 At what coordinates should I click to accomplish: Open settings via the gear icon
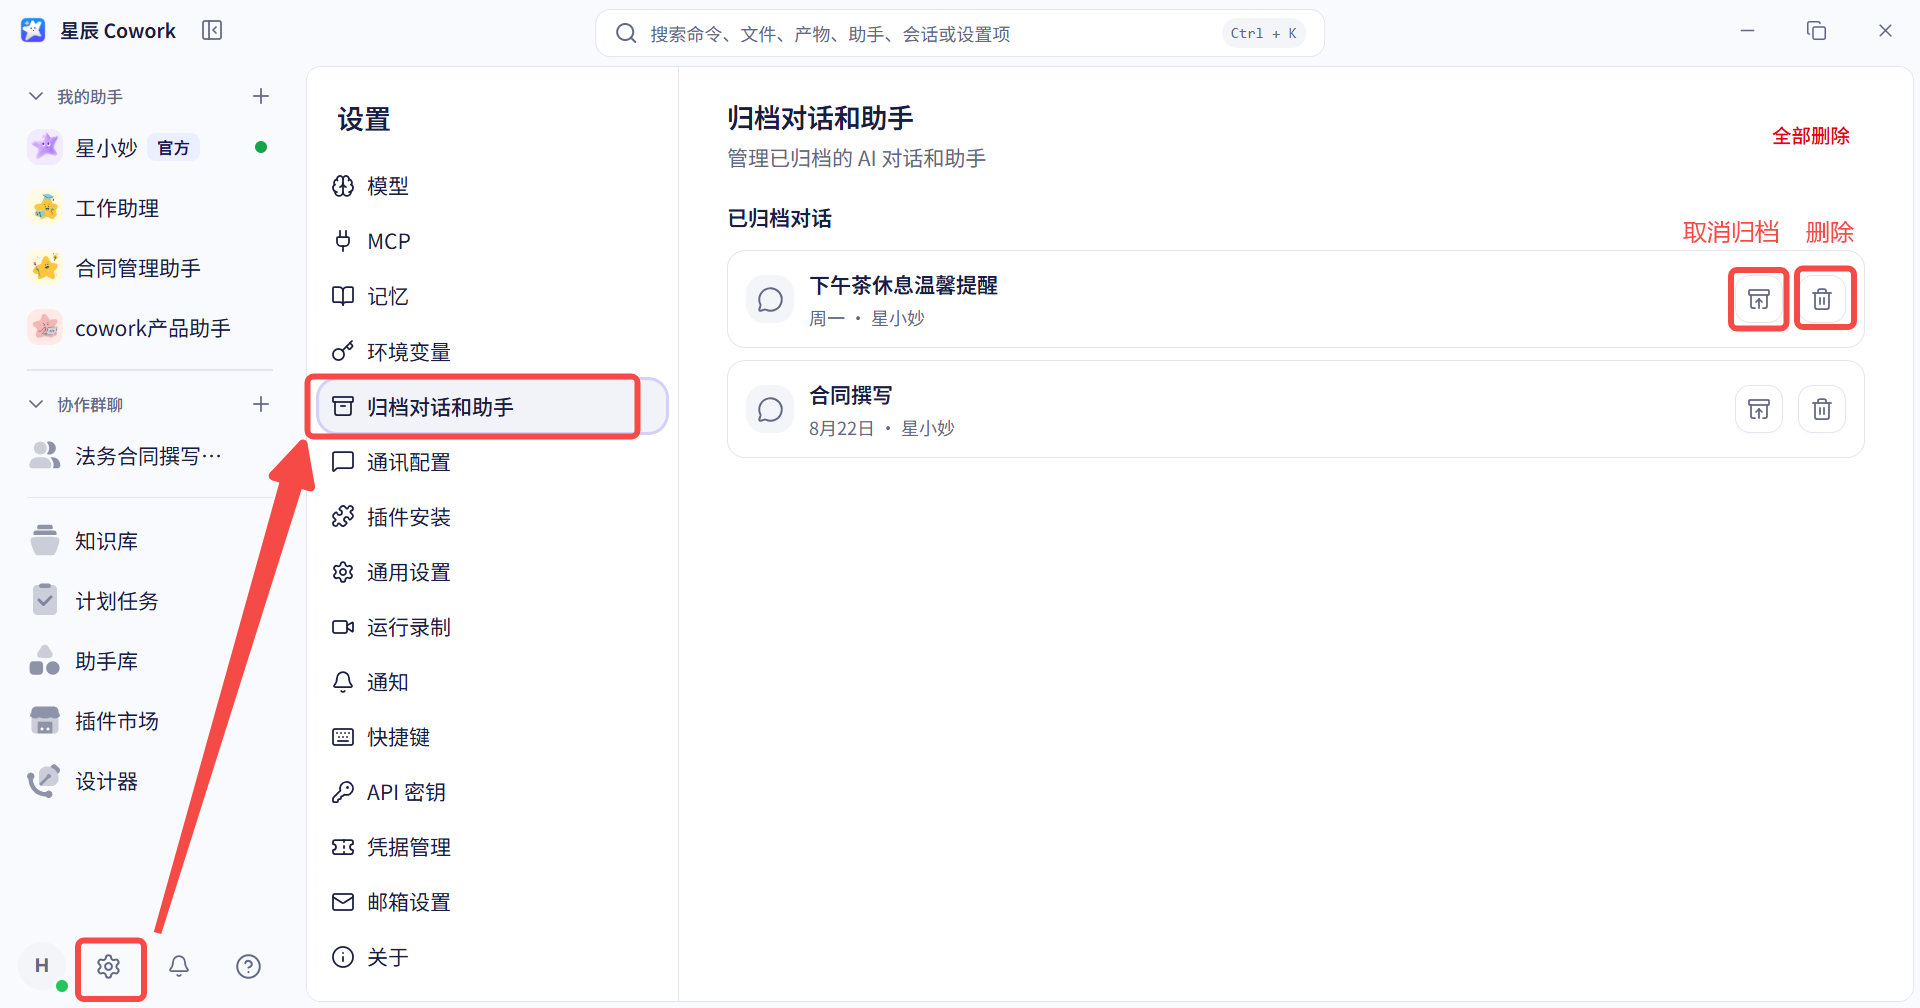[x=109, y=966]
